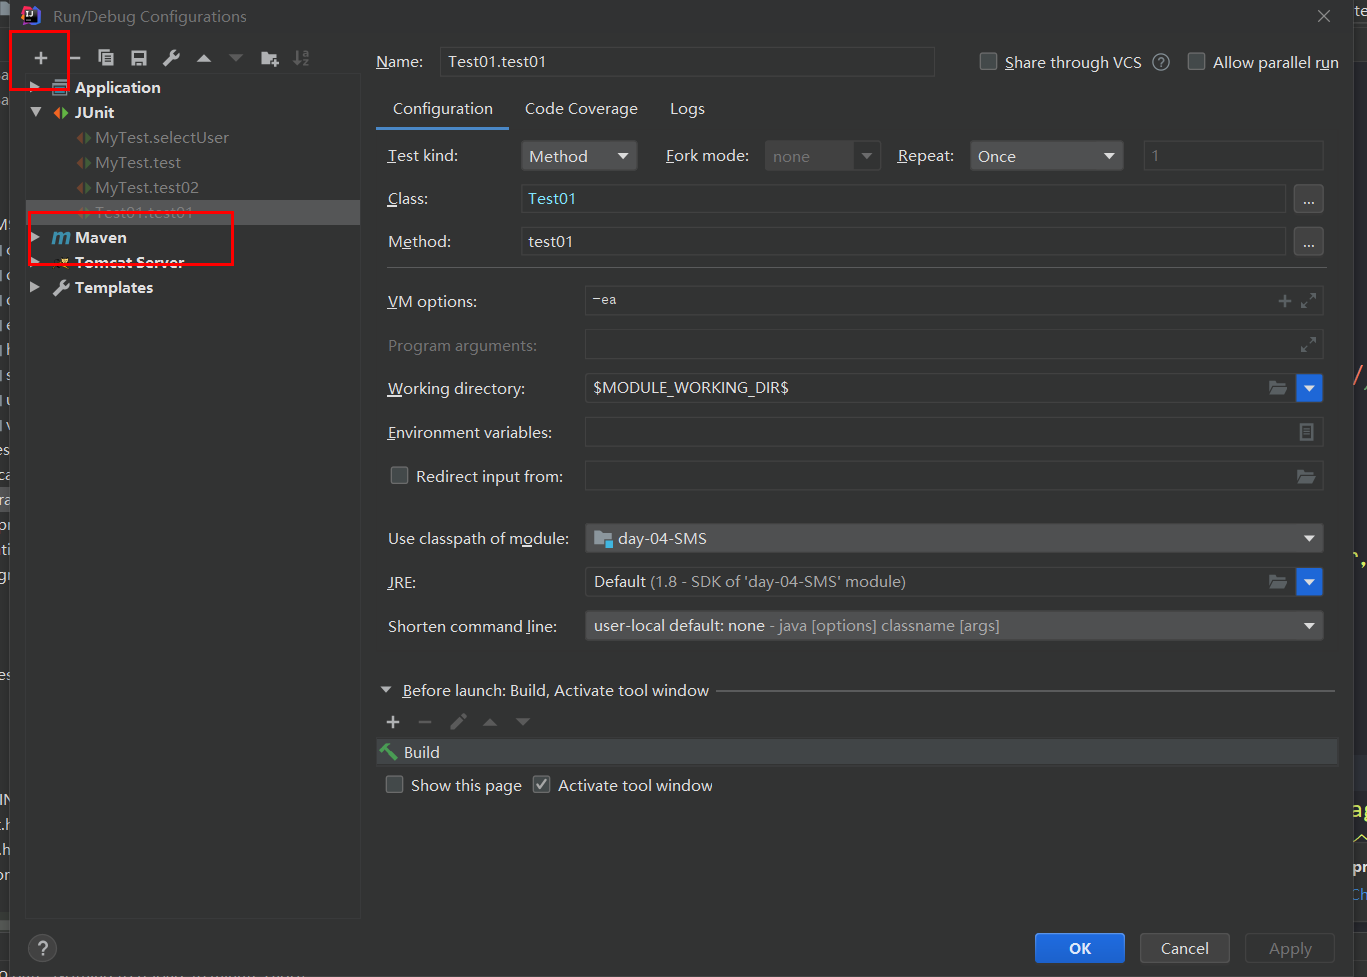Image resolution: width=1367 pixels, height=977 pixels.
Task: Apply the configuration changes
Action: (1289, 948)
